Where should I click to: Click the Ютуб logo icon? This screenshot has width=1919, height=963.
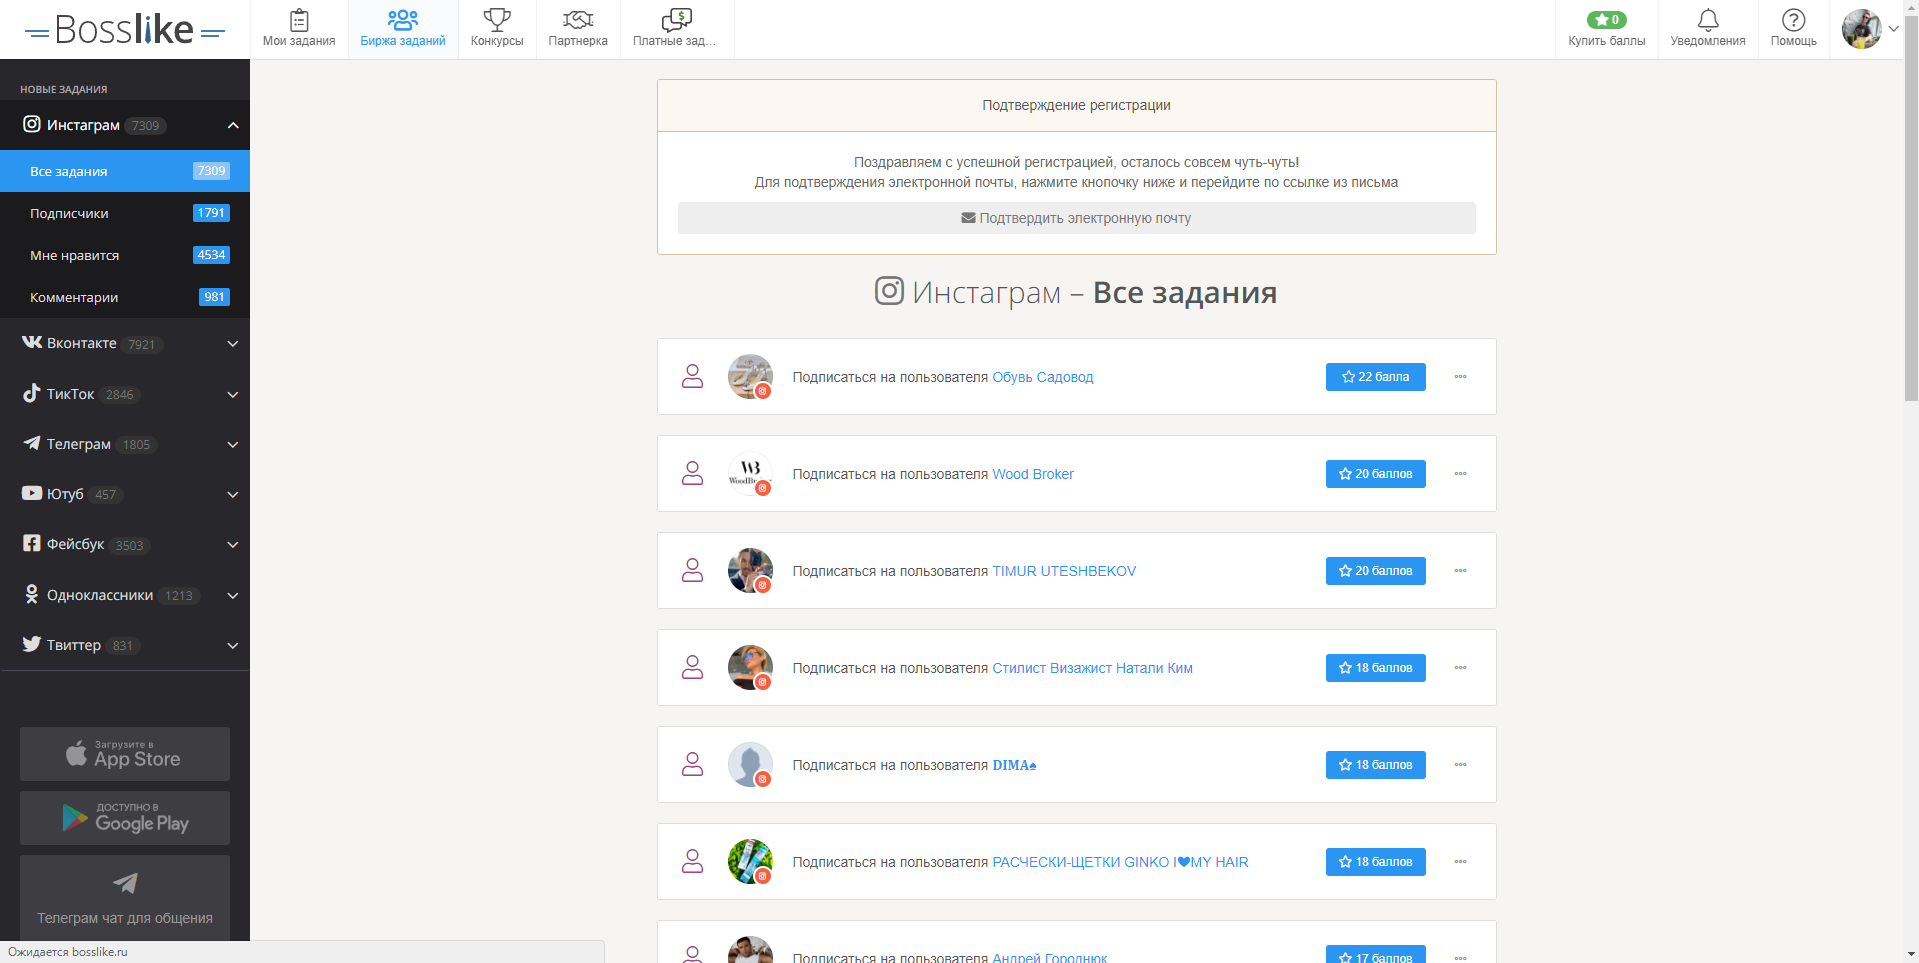coord(32,493)
